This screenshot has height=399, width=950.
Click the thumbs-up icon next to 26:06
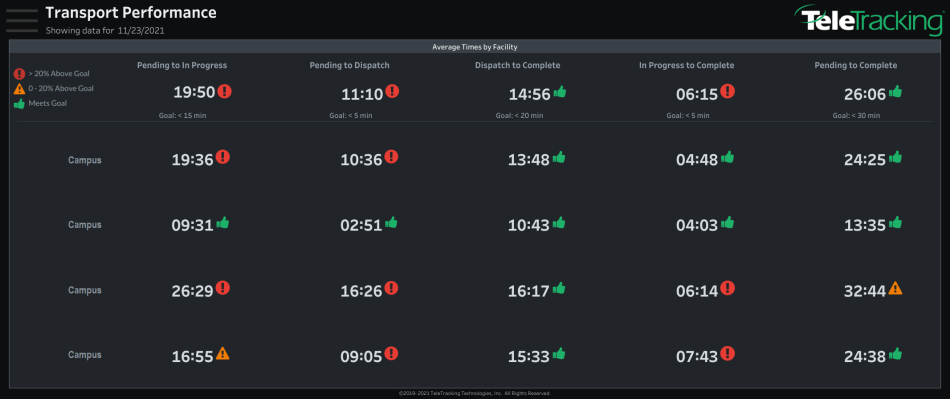[895, 92]
